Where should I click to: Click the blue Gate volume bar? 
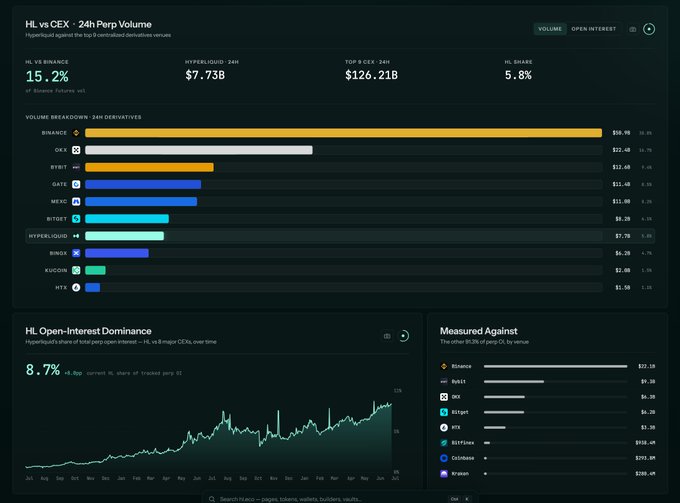(143, 184)
